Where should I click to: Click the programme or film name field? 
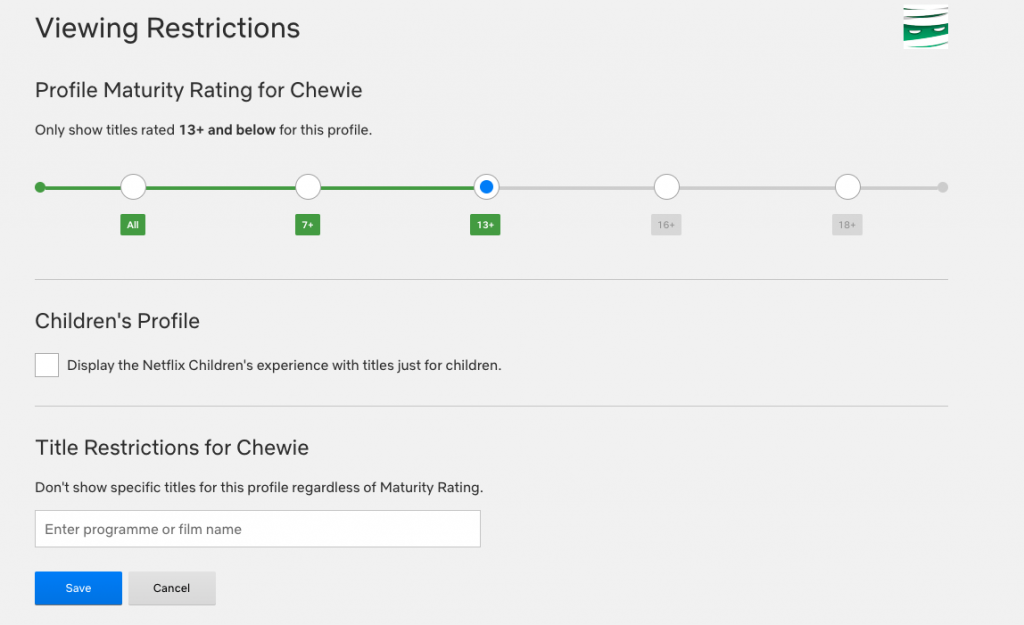258,529
